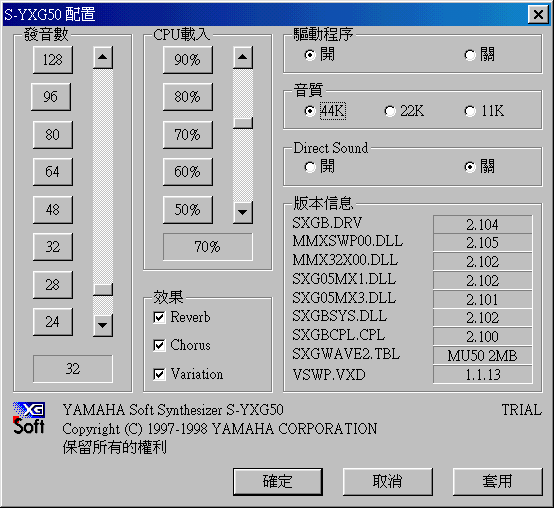Select 11K sound quality
Screen dimensions: 554x508
[x=484, y=111]
